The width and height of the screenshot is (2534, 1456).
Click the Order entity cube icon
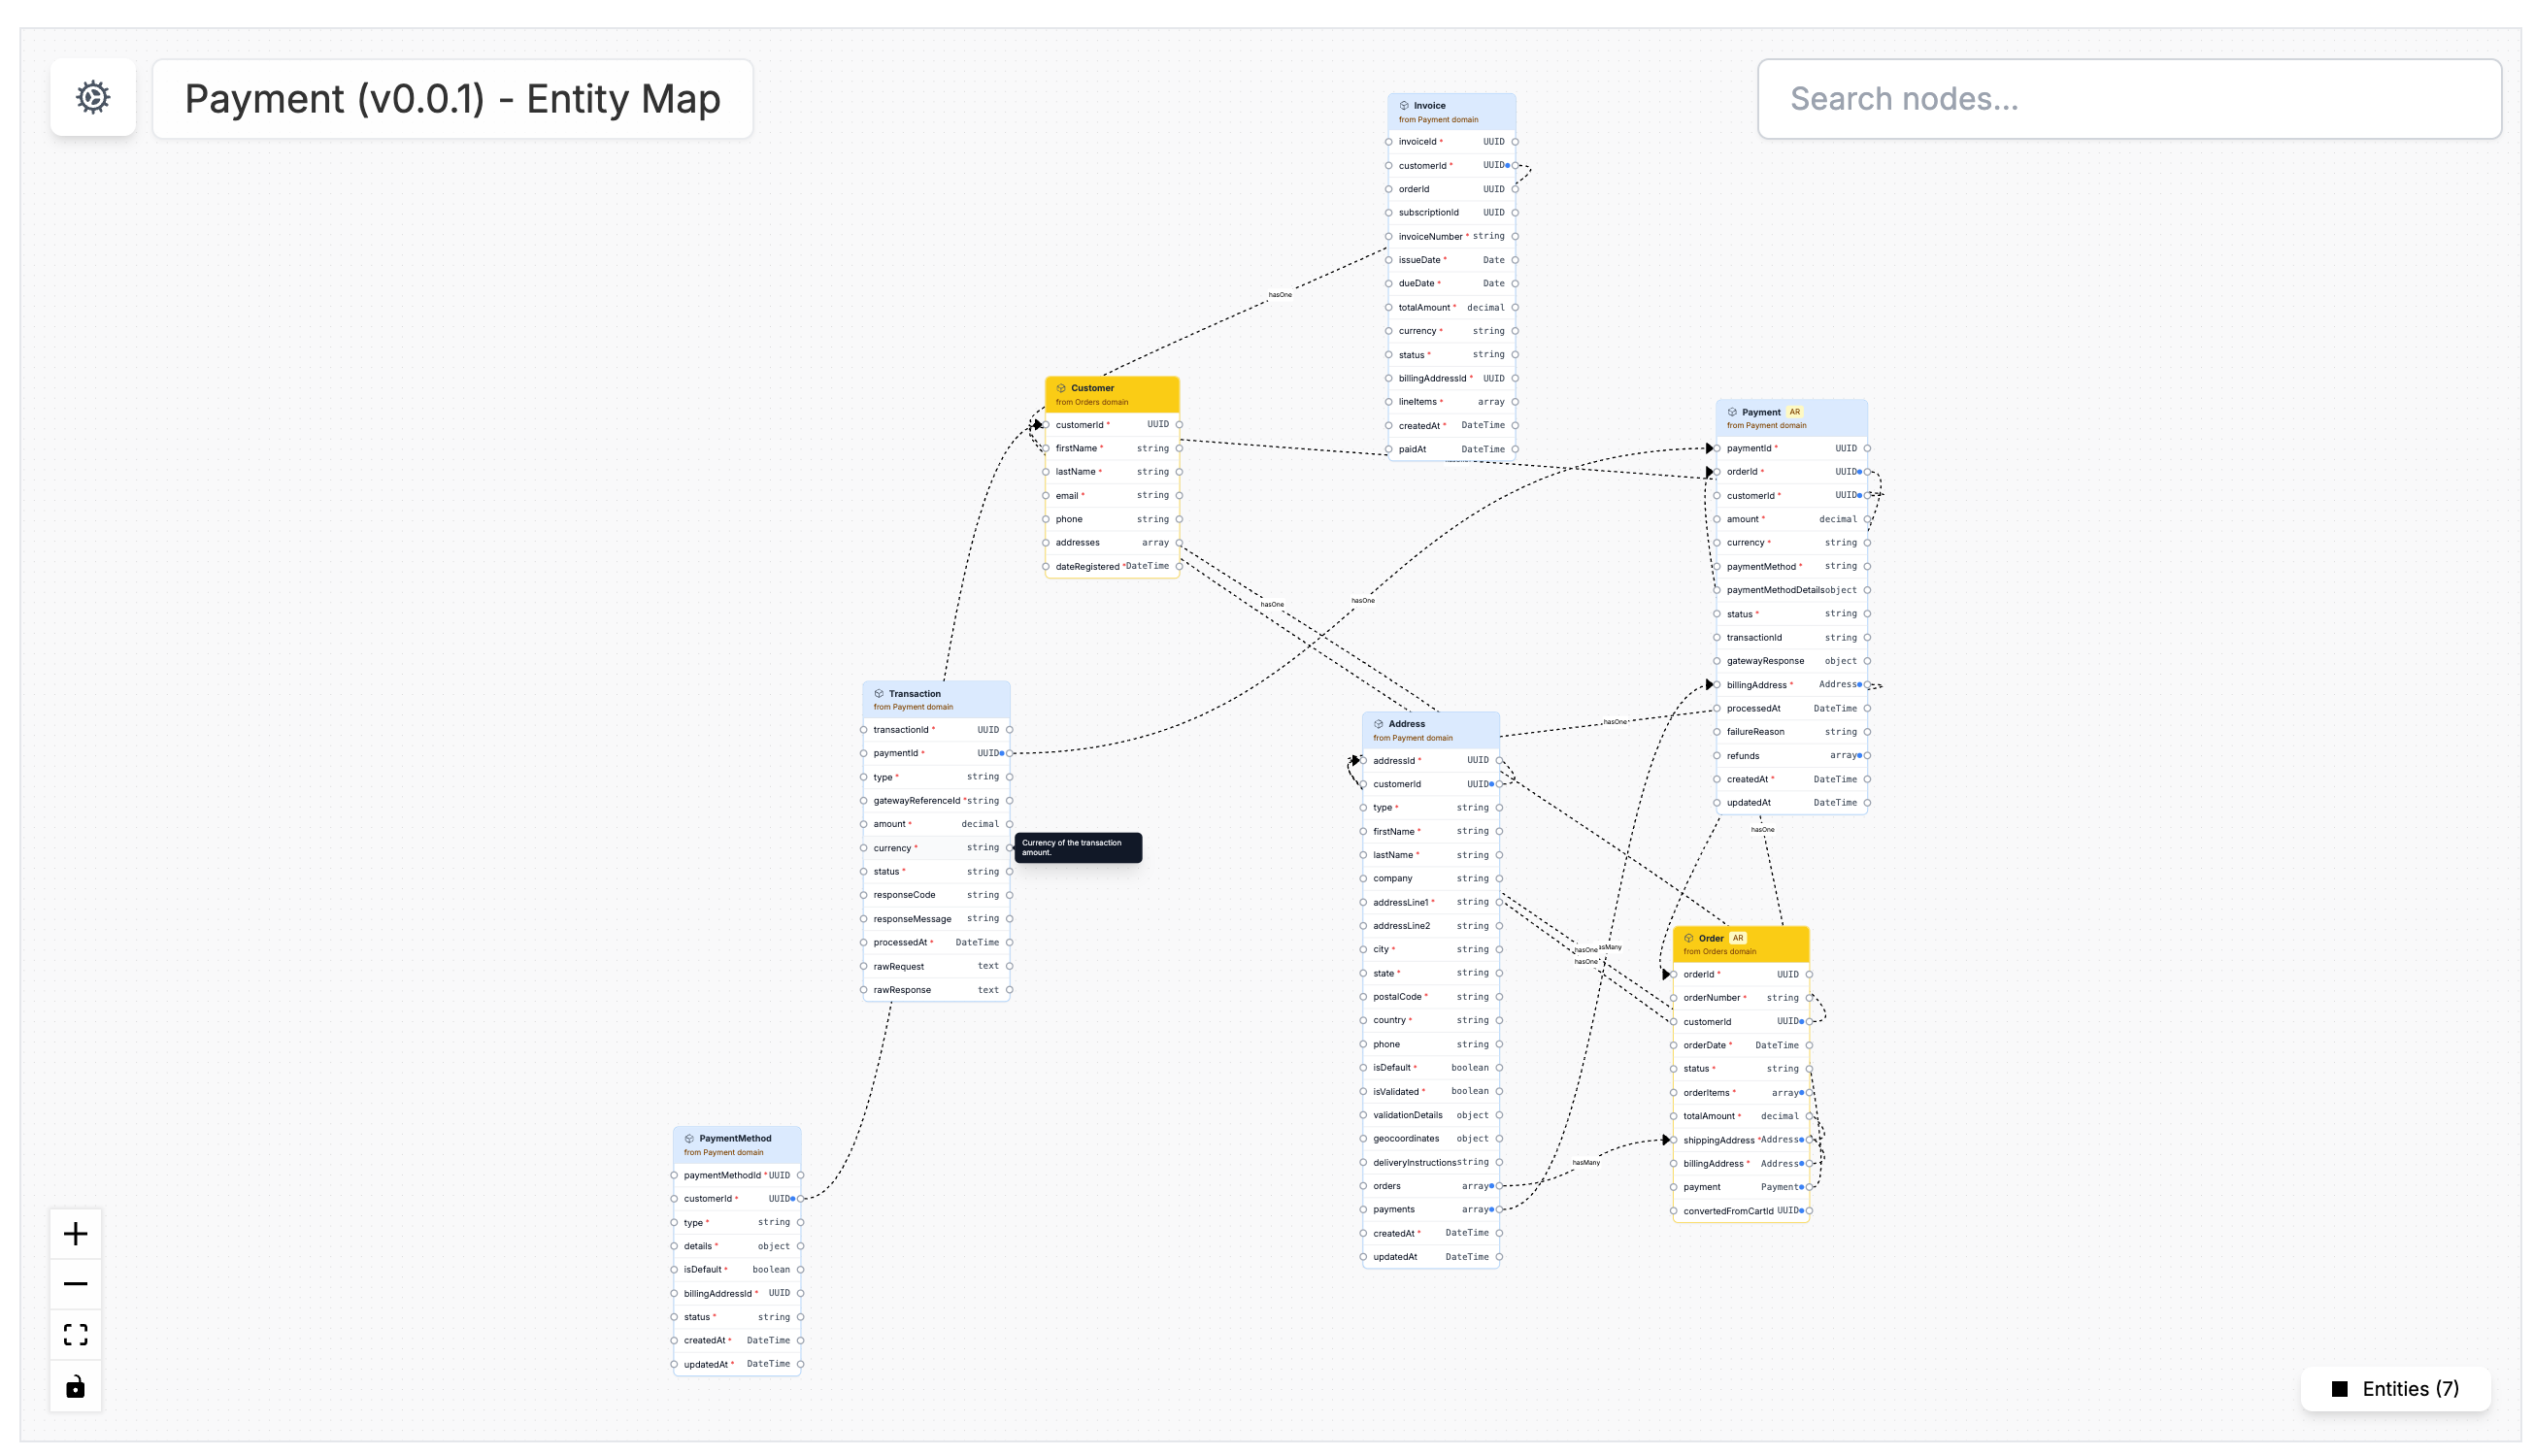coord(1687,938)
